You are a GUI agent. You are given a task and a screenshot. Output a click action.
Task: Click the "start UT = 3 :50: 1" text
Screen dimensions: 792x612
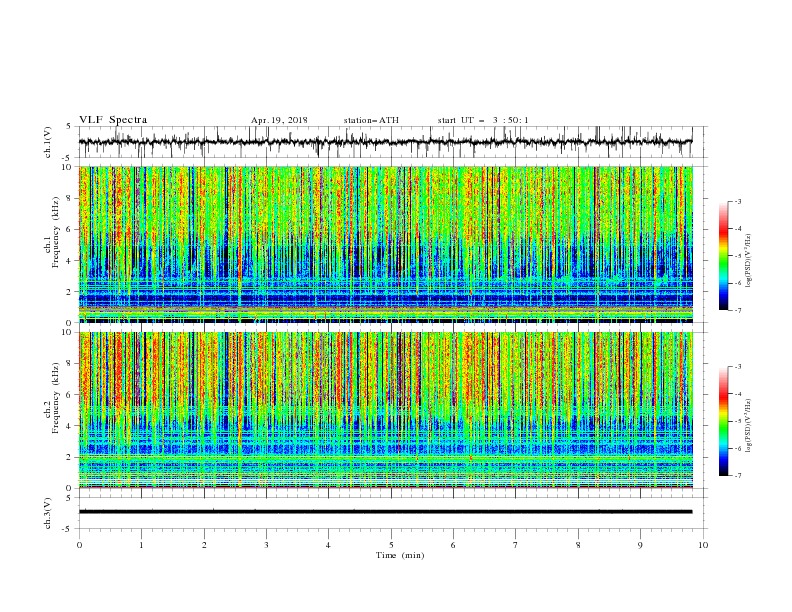(483, 120)
